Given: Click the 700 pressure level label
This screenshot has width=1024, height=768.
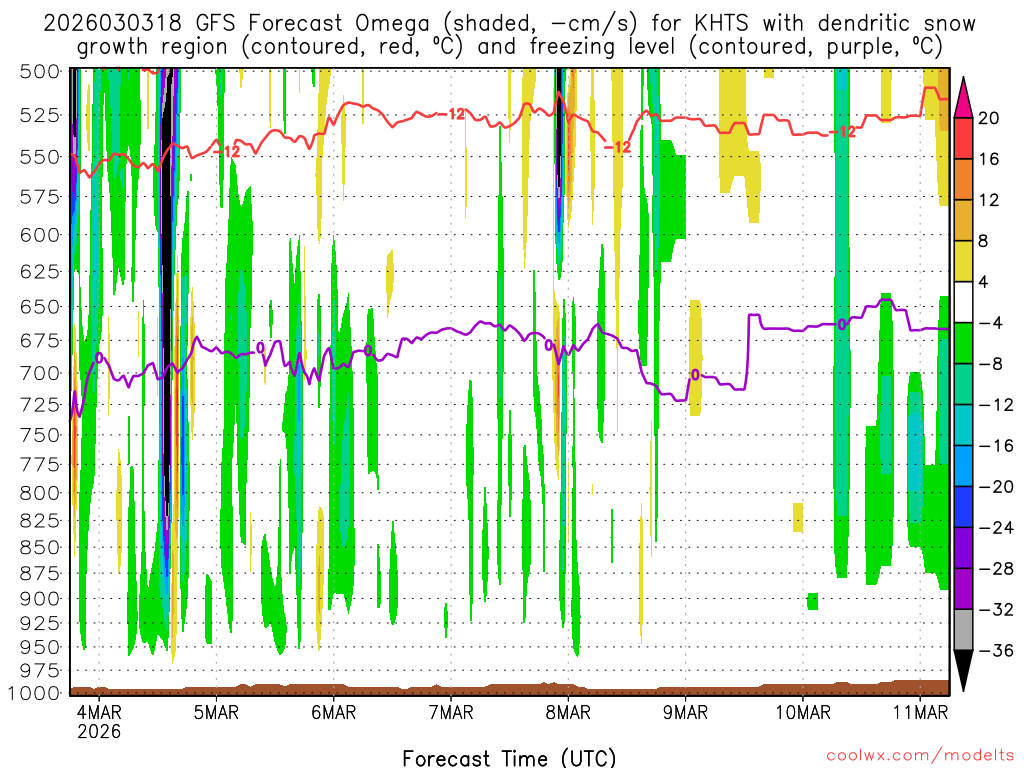Looking at the screenshot, I should 40,374.
